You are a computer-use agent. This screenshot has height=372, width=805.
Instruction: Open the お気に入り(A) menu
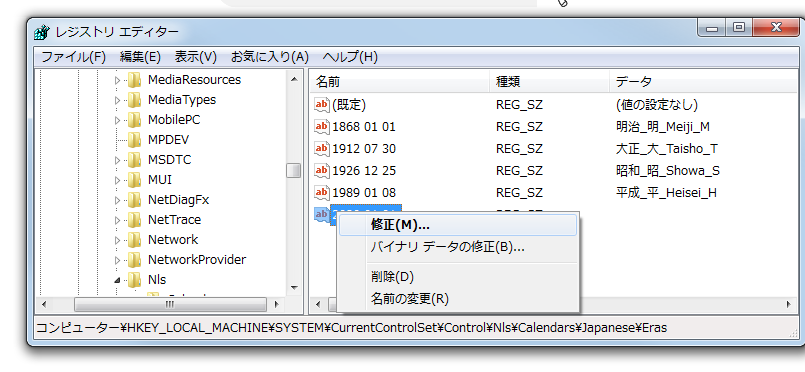[x=270, y=57]
